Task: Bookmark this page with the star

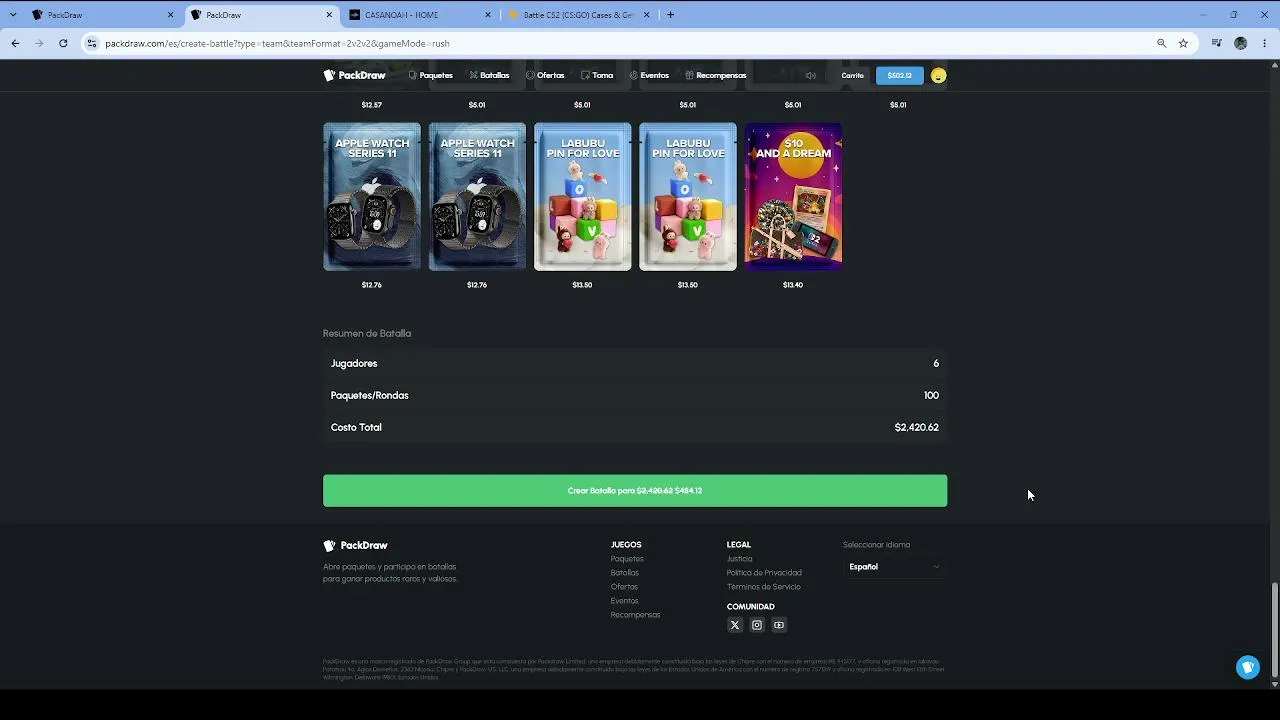Action: coord(1183,43)
